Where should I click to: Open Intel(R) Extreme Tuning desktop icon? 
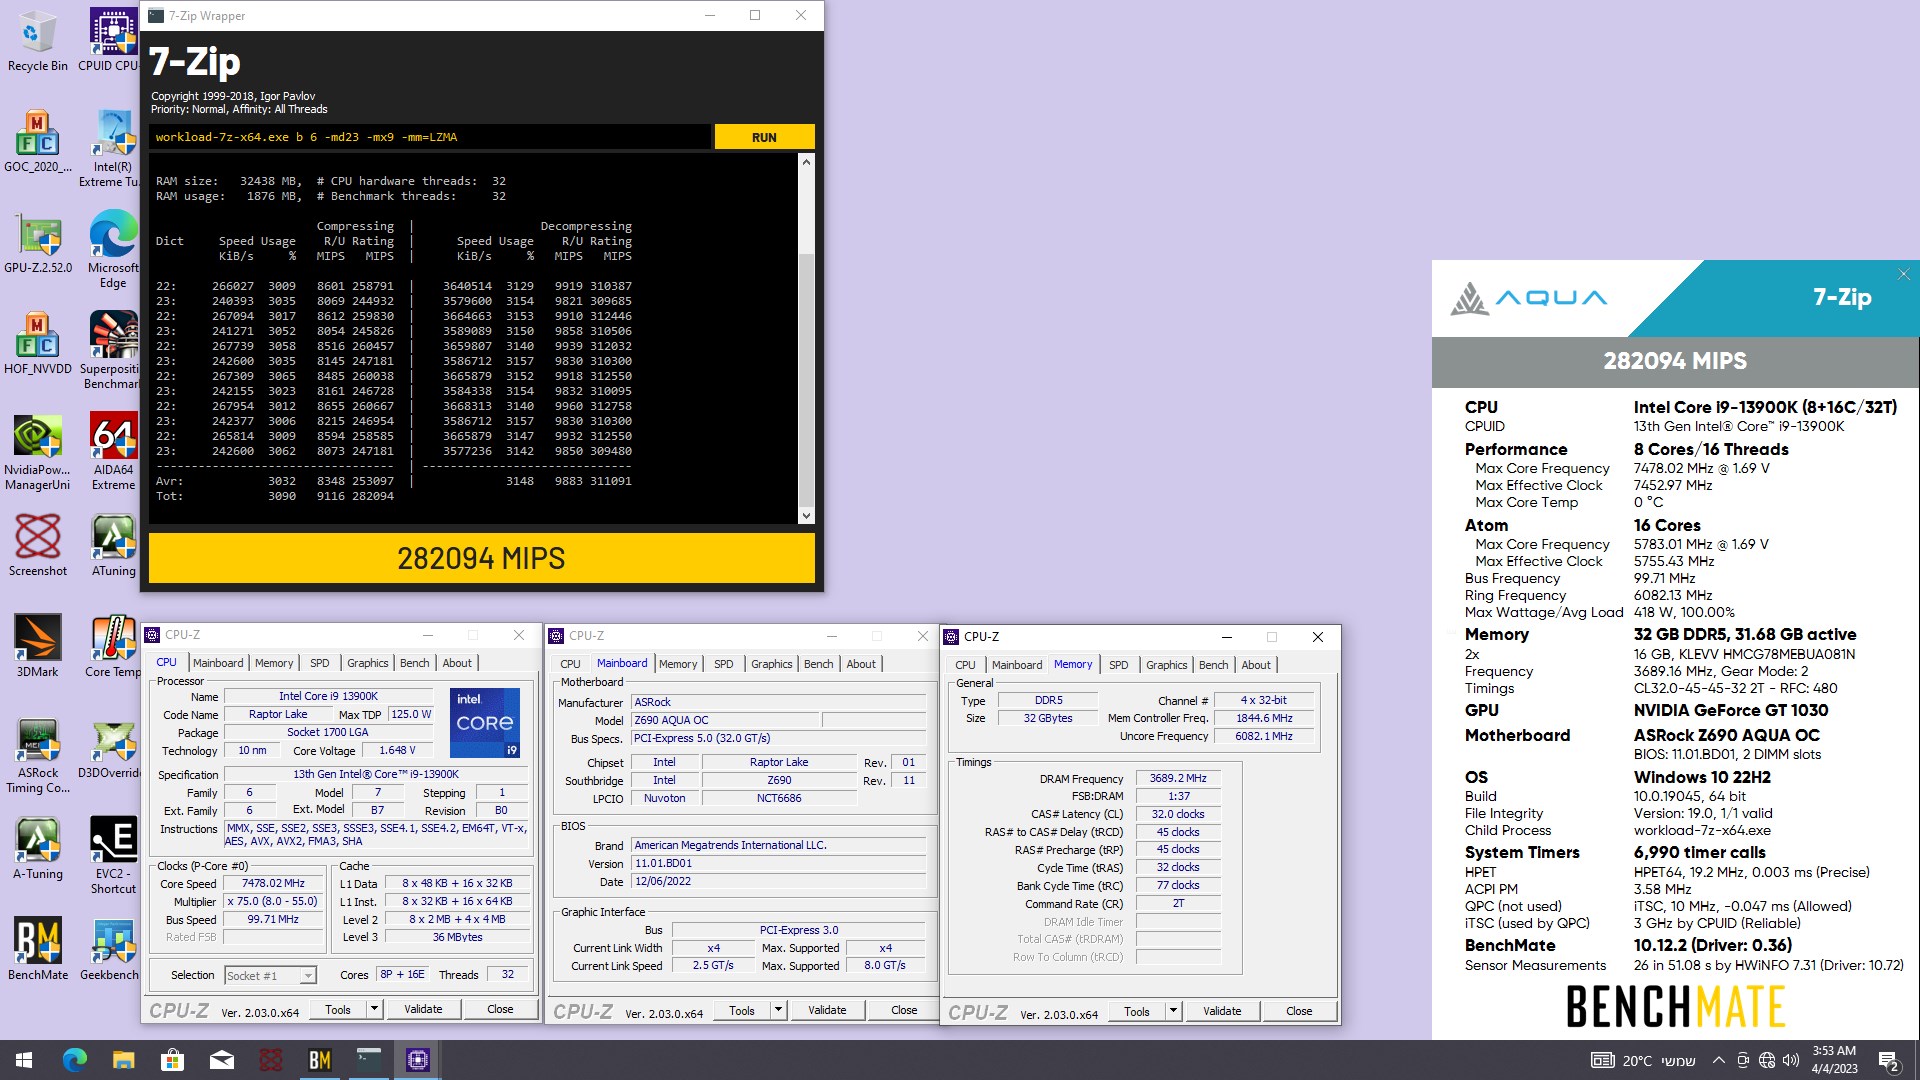point(110,148)
